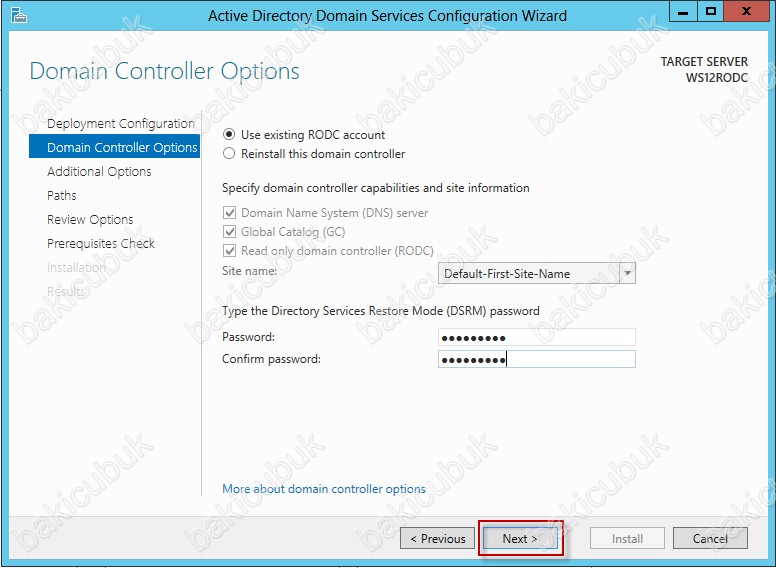Click 'Type the Directory Services Restore Mode (DSRM) password' text
This screenshot has height=568, width=776.
pos(381,311)
